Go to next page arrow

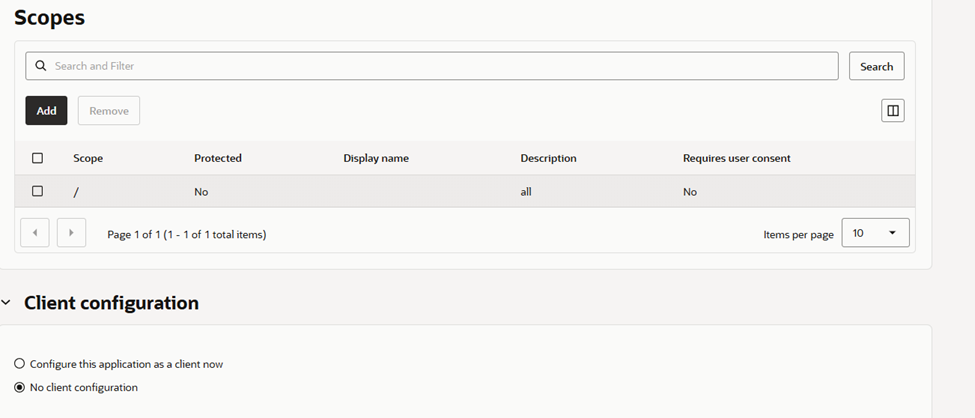point(71,233)
